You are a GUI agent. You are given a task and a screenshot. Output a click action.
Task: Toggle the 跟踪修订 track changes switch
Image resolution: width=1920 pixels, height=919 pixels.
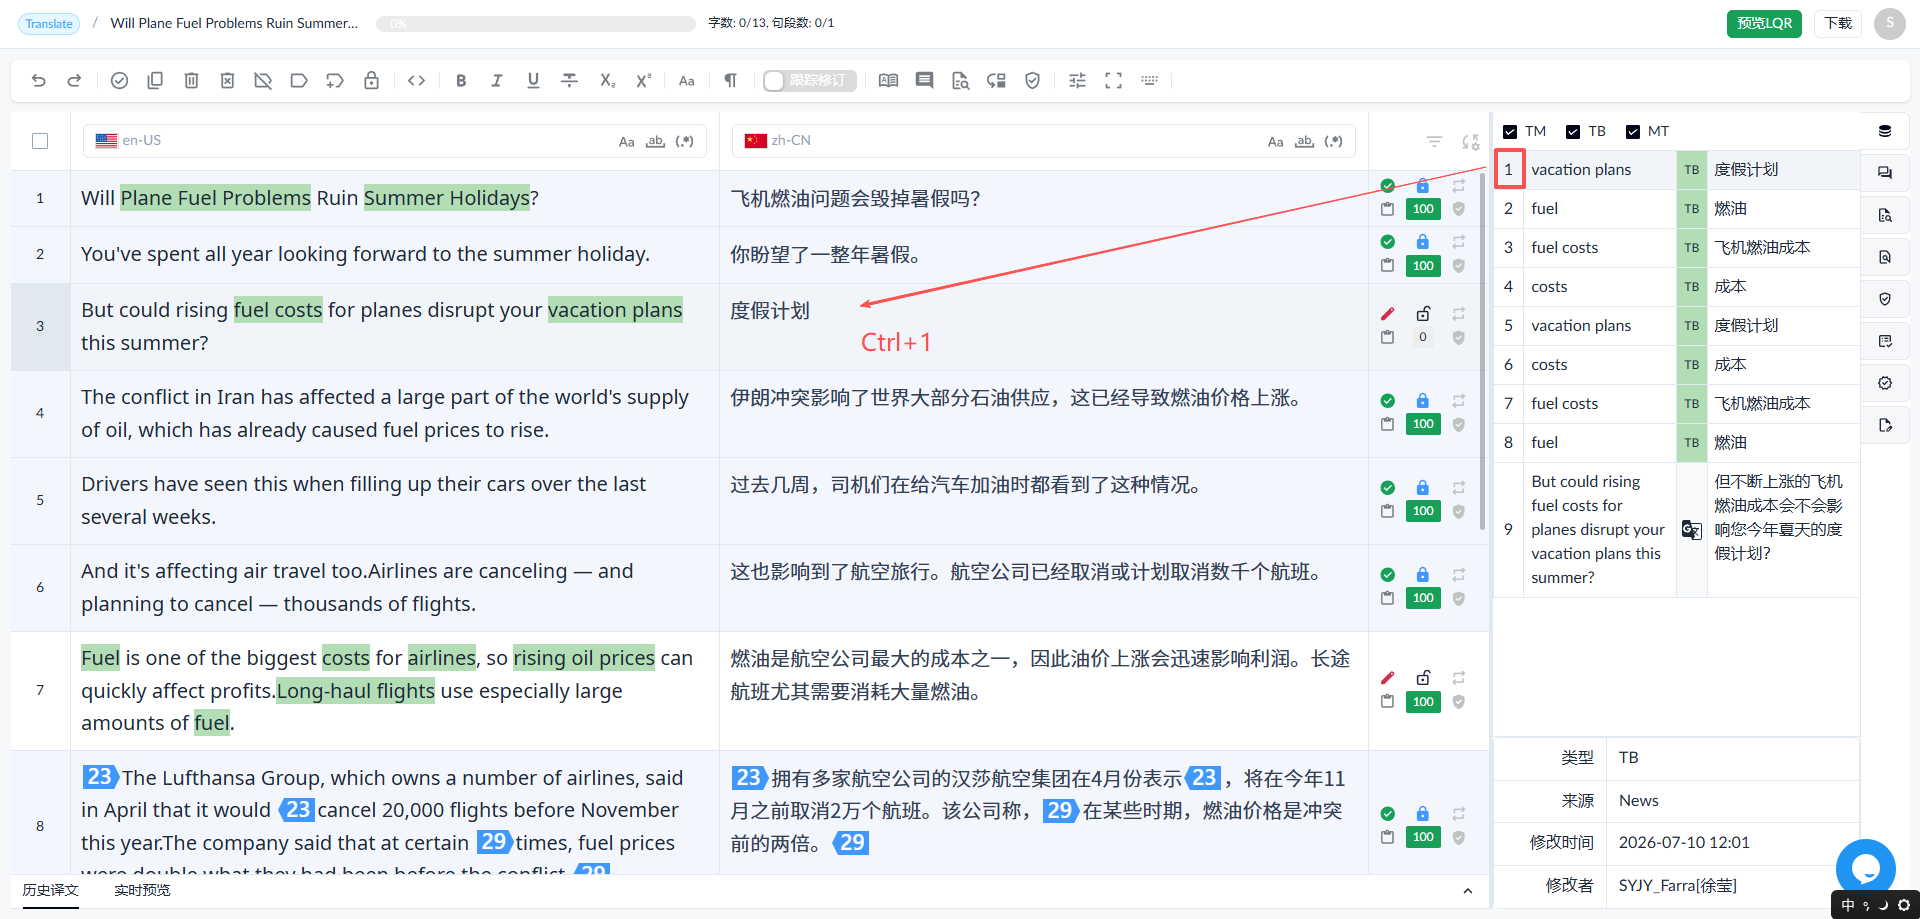click(809, 81)
